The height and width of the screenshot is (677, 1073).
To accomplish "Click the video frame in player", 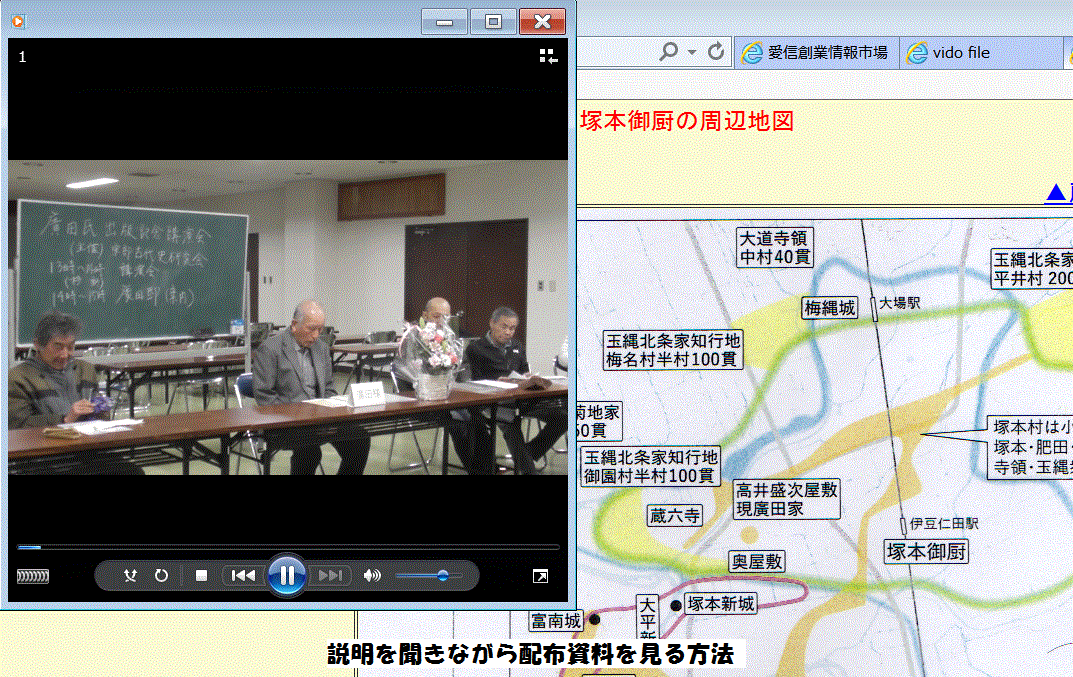I will click(x=288, y=317).
